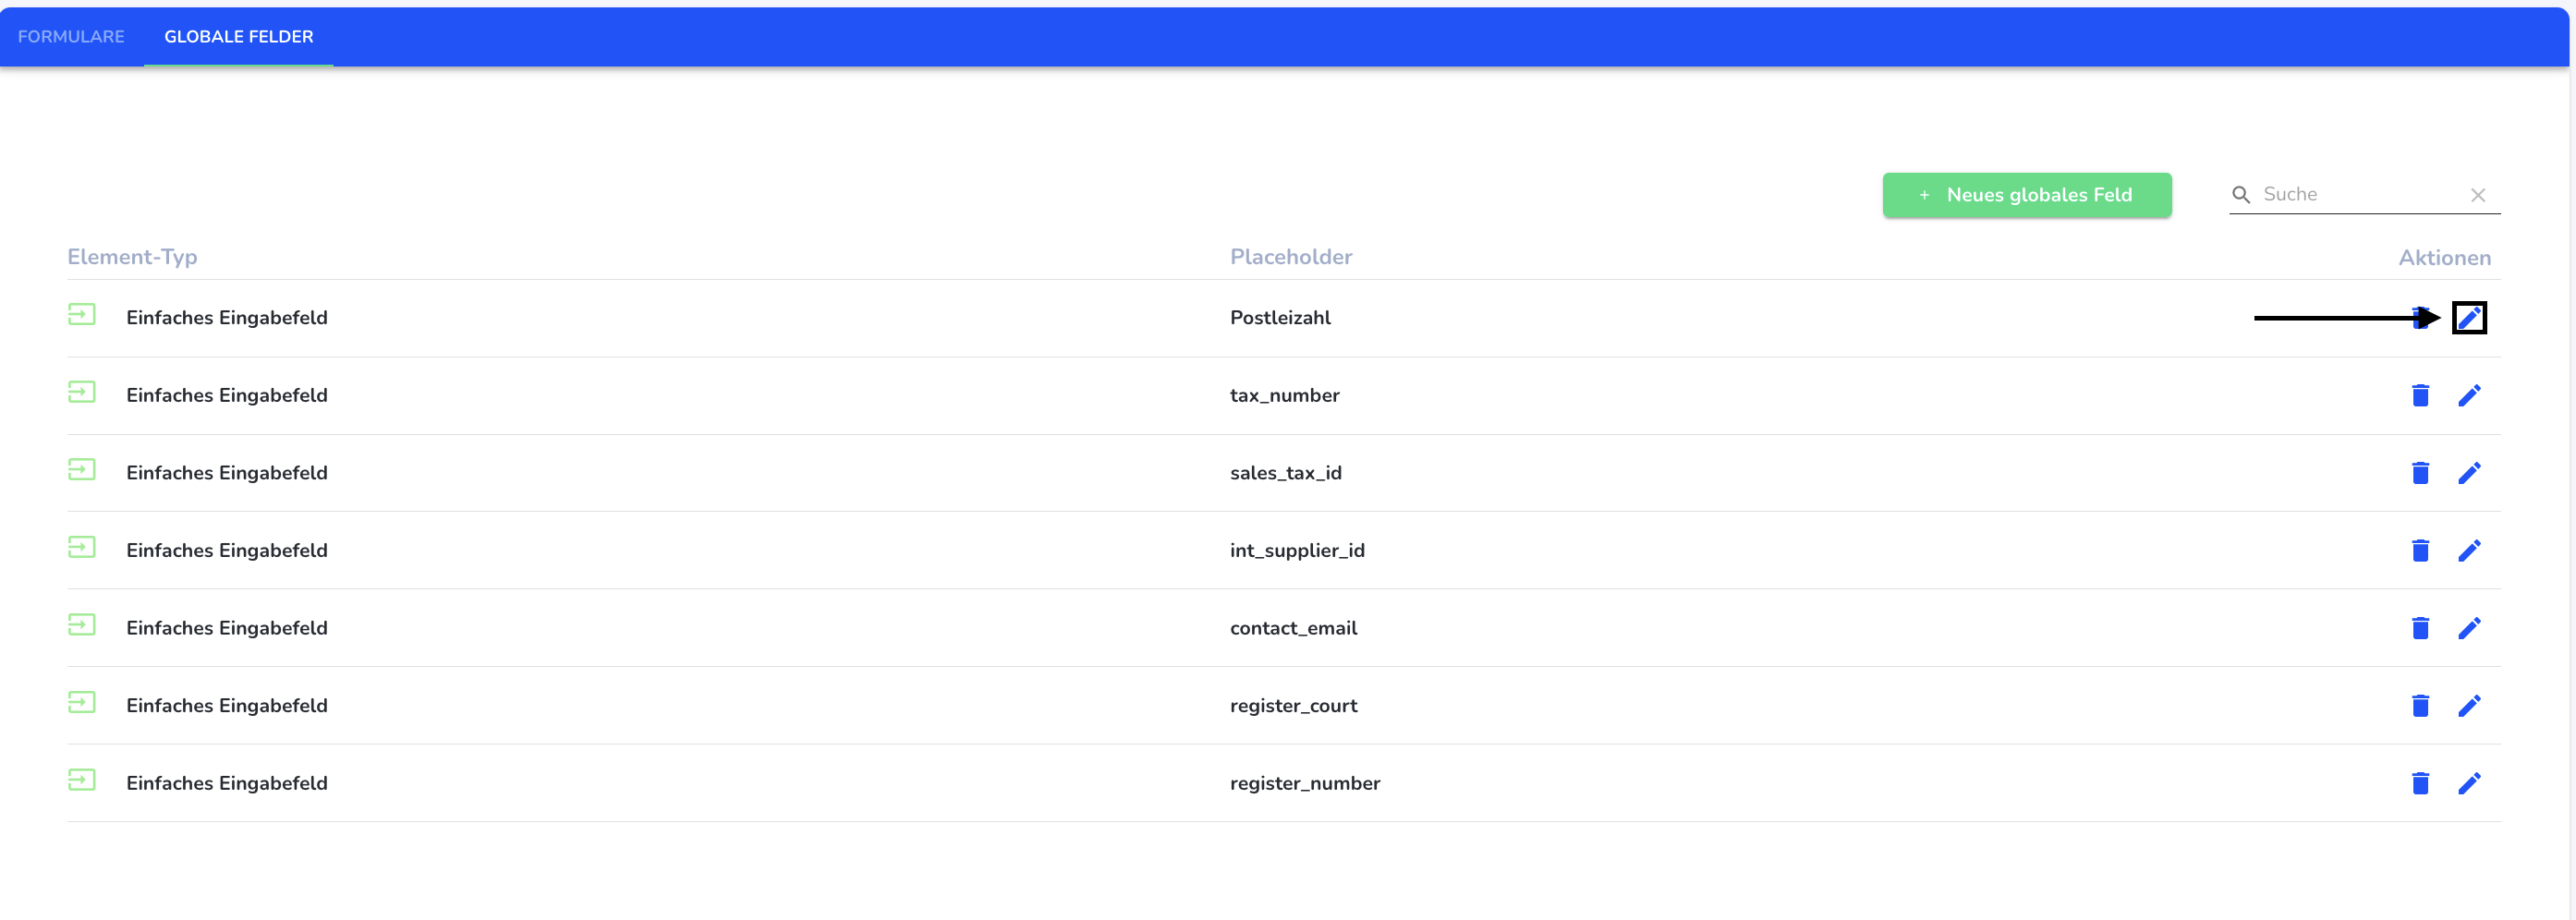
Task: Click Einfaches Eingabefeld in the Postleizahl row
Action: [x=227, y=318]
